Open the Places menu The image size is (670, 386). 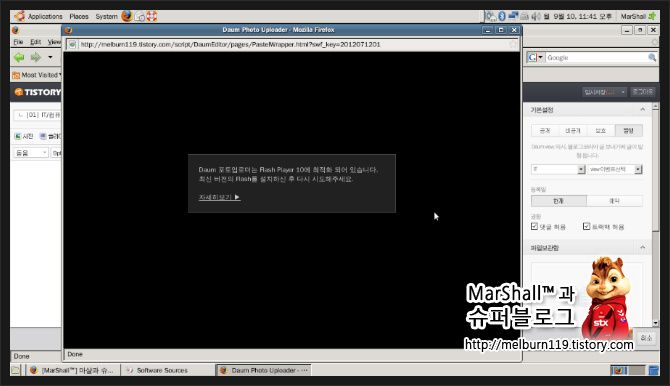pos(79,17)
